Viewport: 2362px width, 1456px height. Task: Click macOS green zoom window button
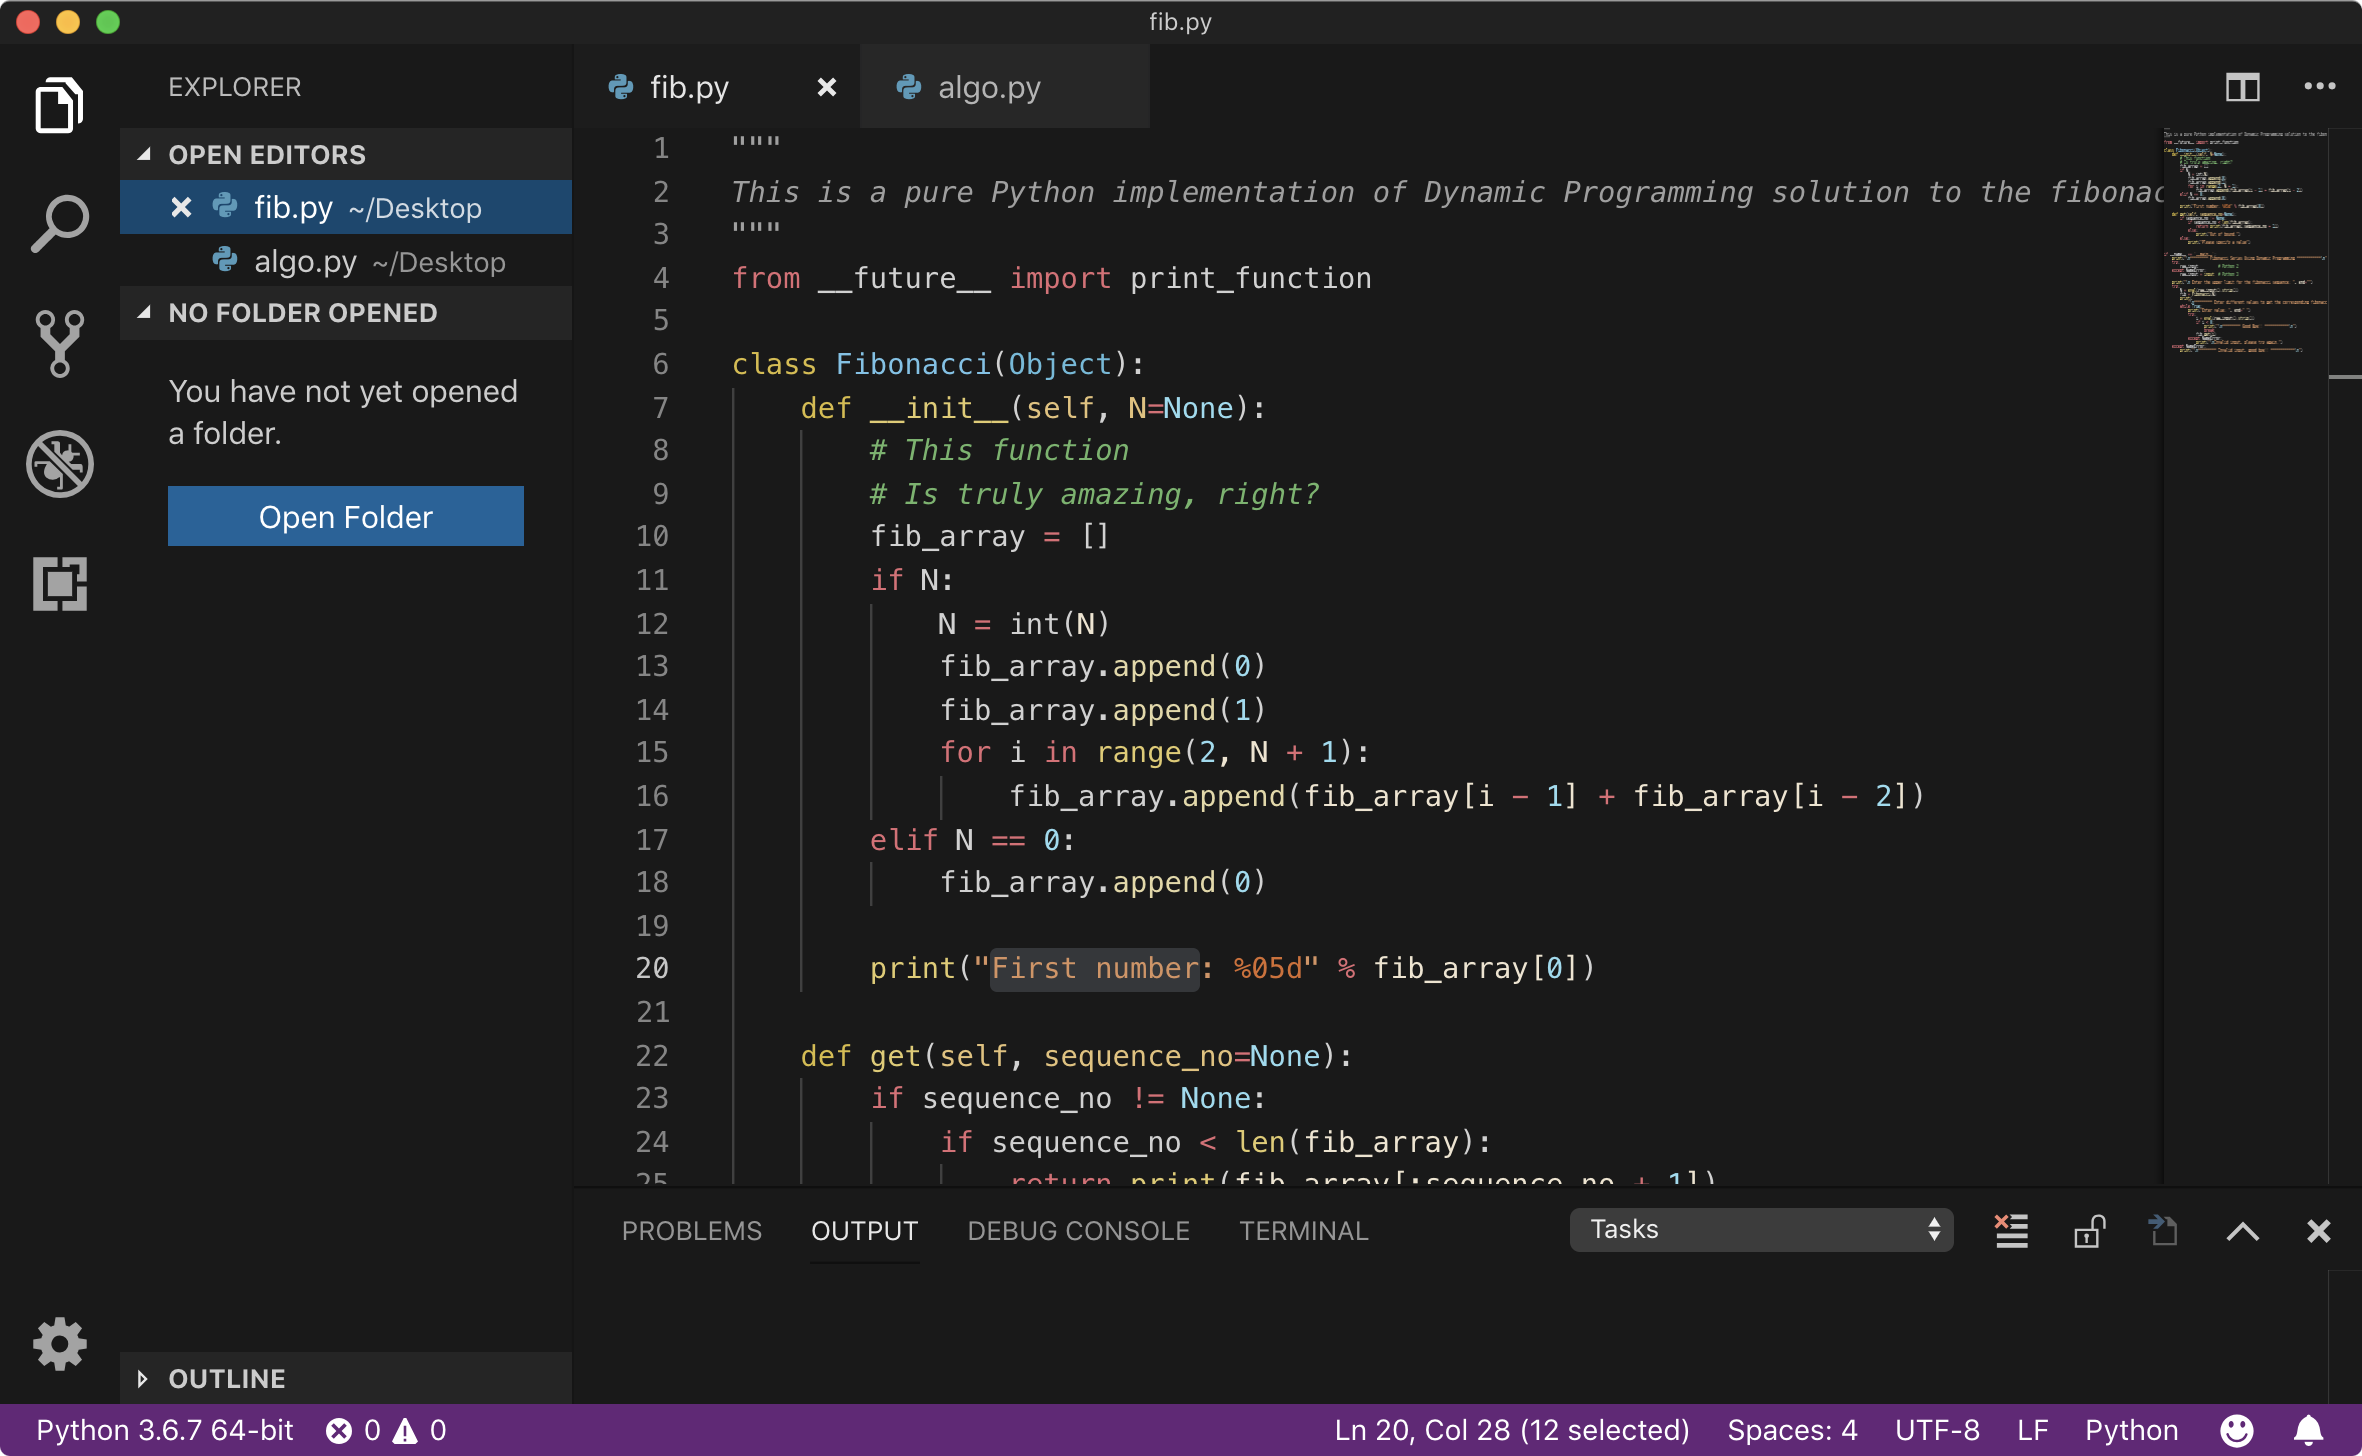click(x=108, y=21)
